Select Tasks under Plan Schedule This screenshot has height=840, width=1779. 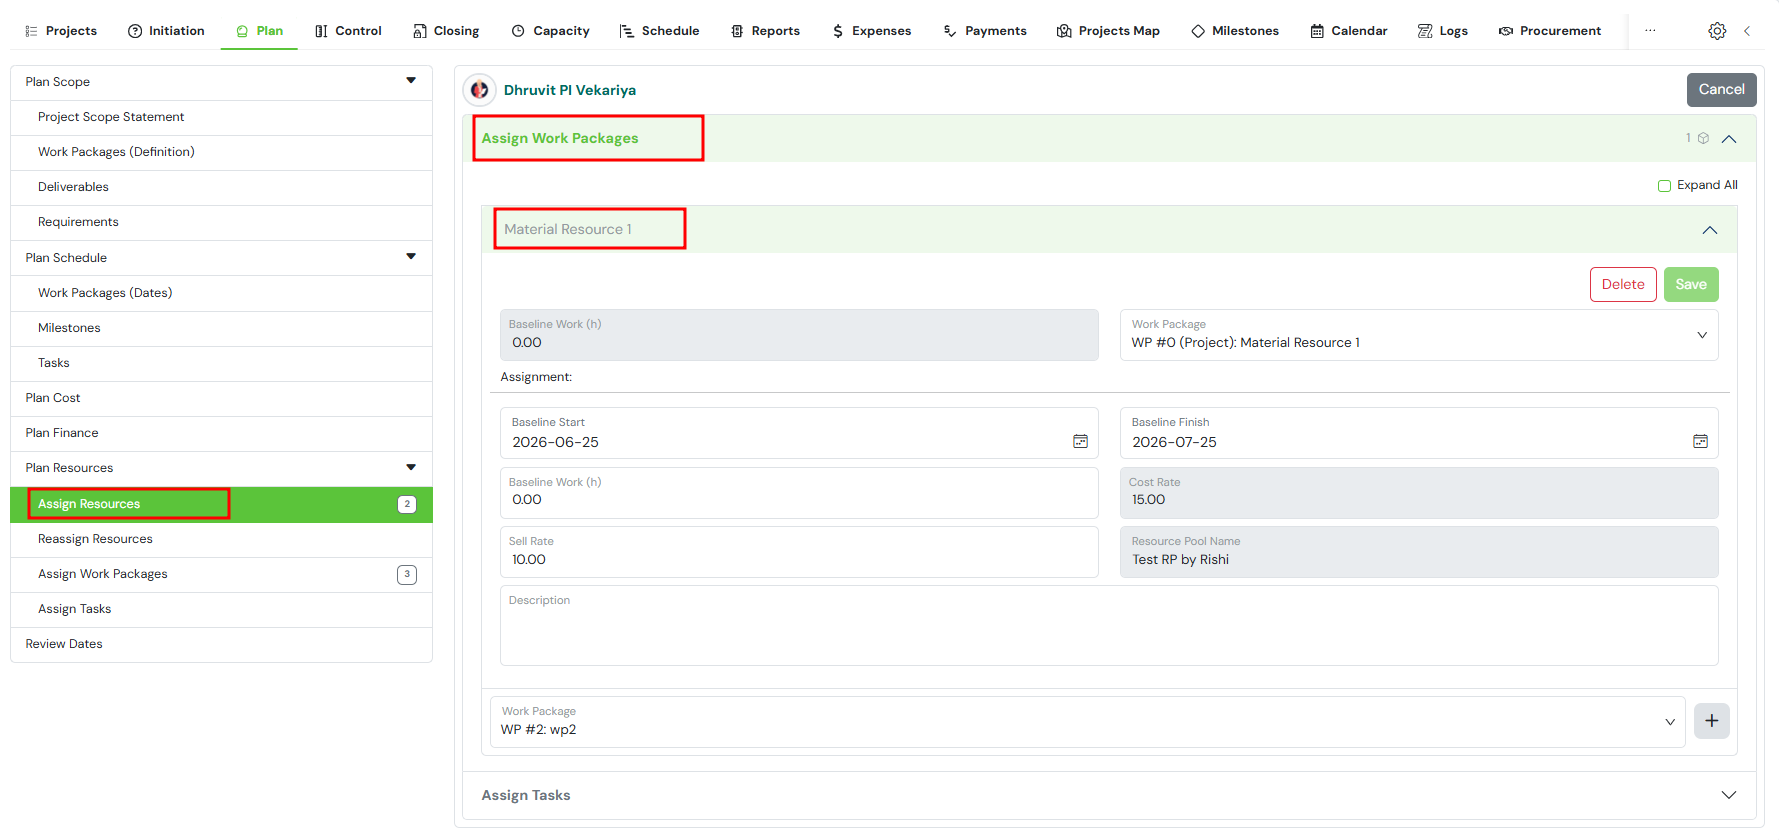click(221, 363)
